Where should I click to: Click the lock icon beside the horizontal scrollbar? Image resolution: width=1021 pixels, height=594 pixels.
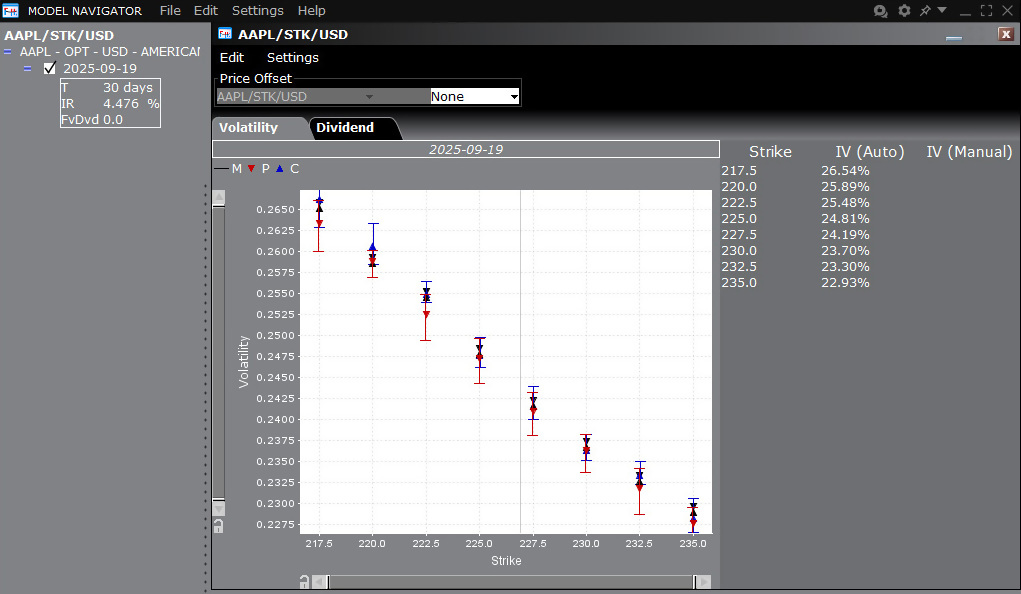pos(303,582)
